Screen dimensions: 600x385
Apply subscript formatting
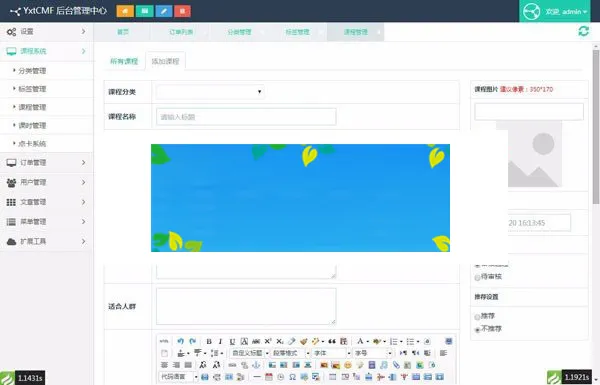(280, 341)
